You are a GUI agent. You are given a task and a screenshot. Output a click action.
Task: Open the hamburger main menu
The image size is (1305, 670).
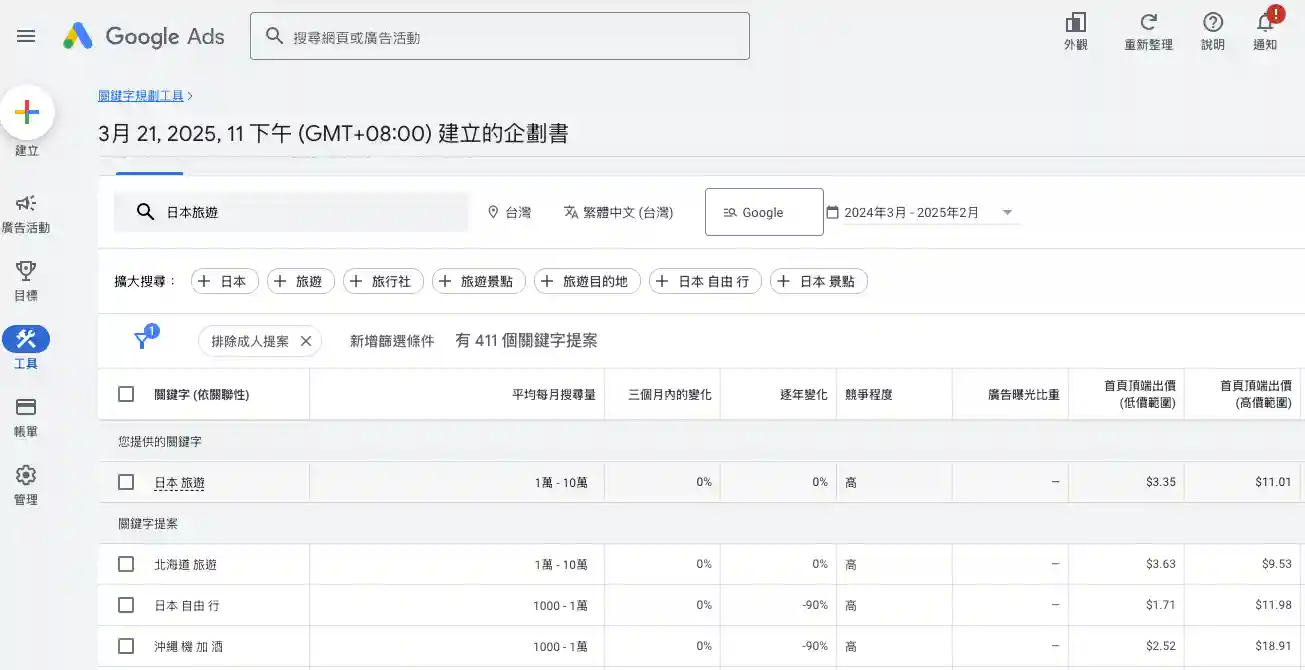(x=26, y=36)
